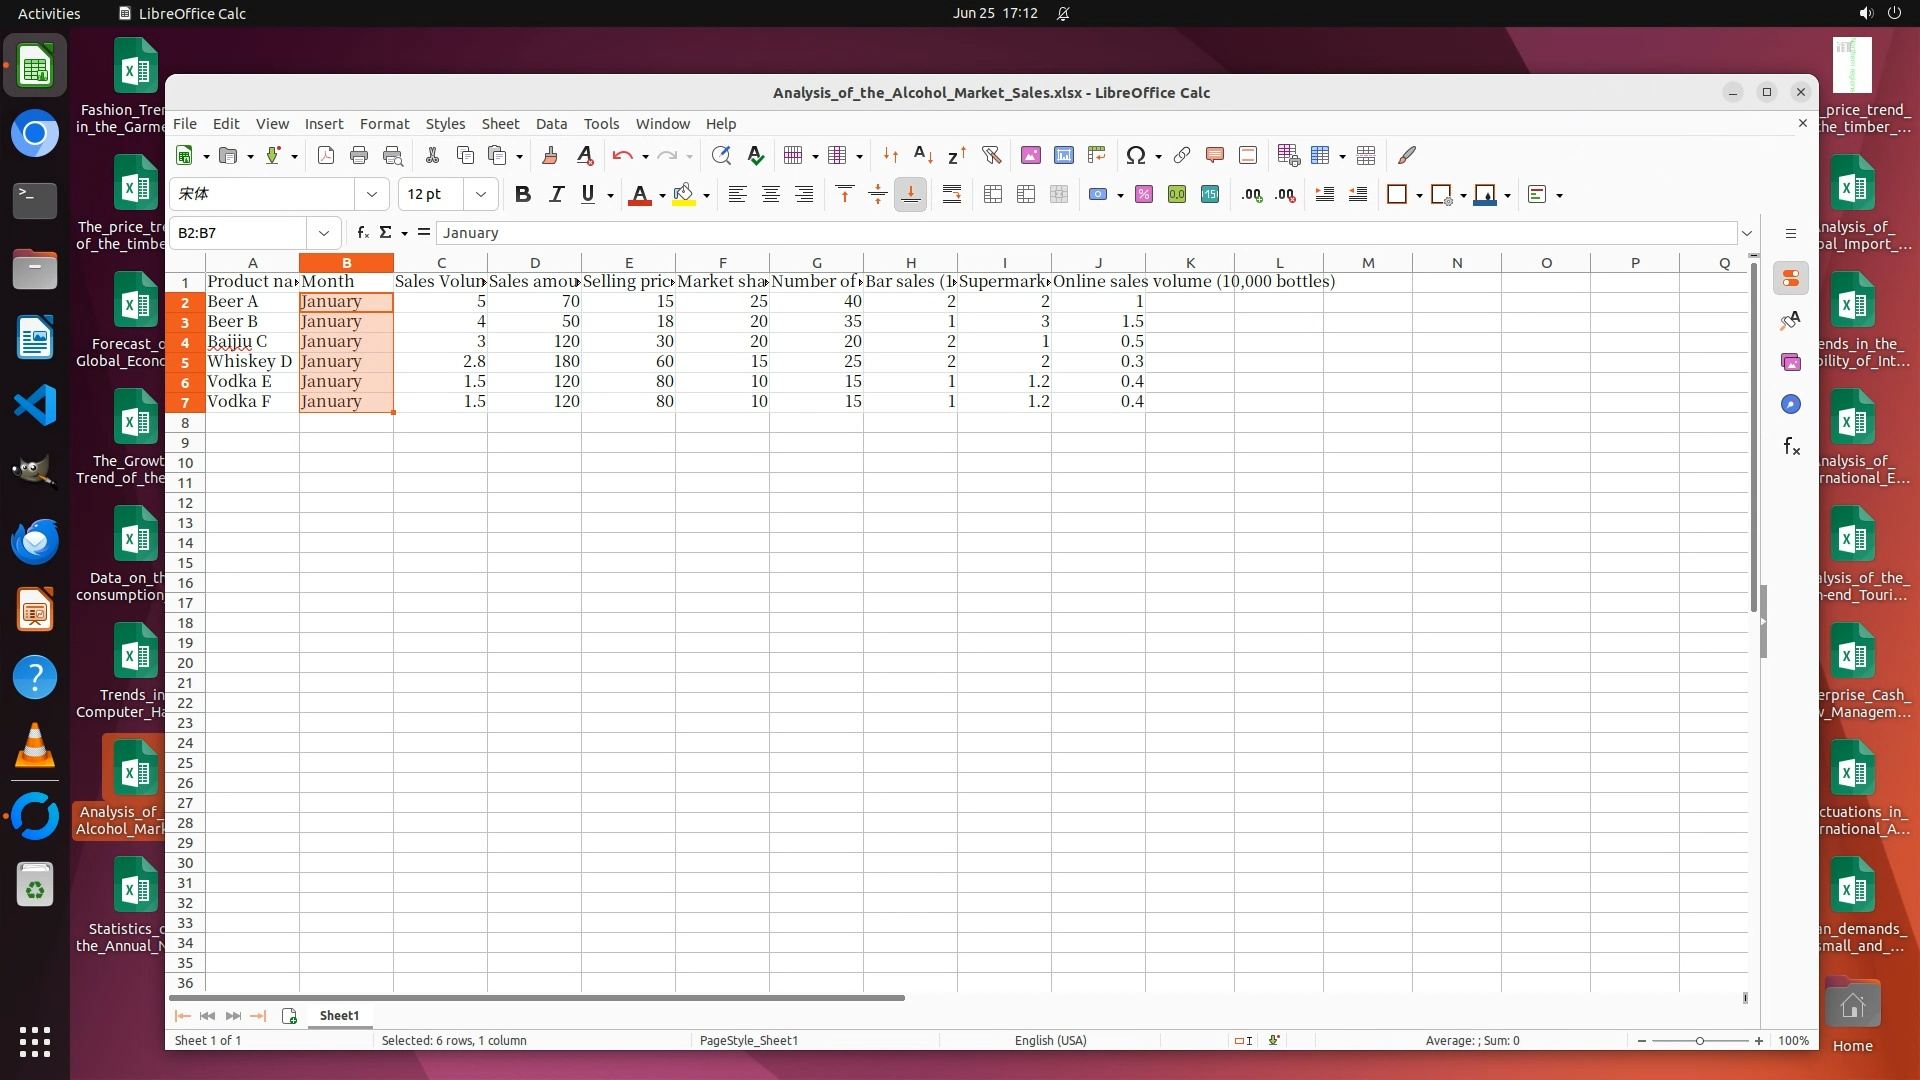The height and width of the screenshot is (1080, 1920).
Task: Click the Format as Percent icon
Action: (x=1144, y=195)
